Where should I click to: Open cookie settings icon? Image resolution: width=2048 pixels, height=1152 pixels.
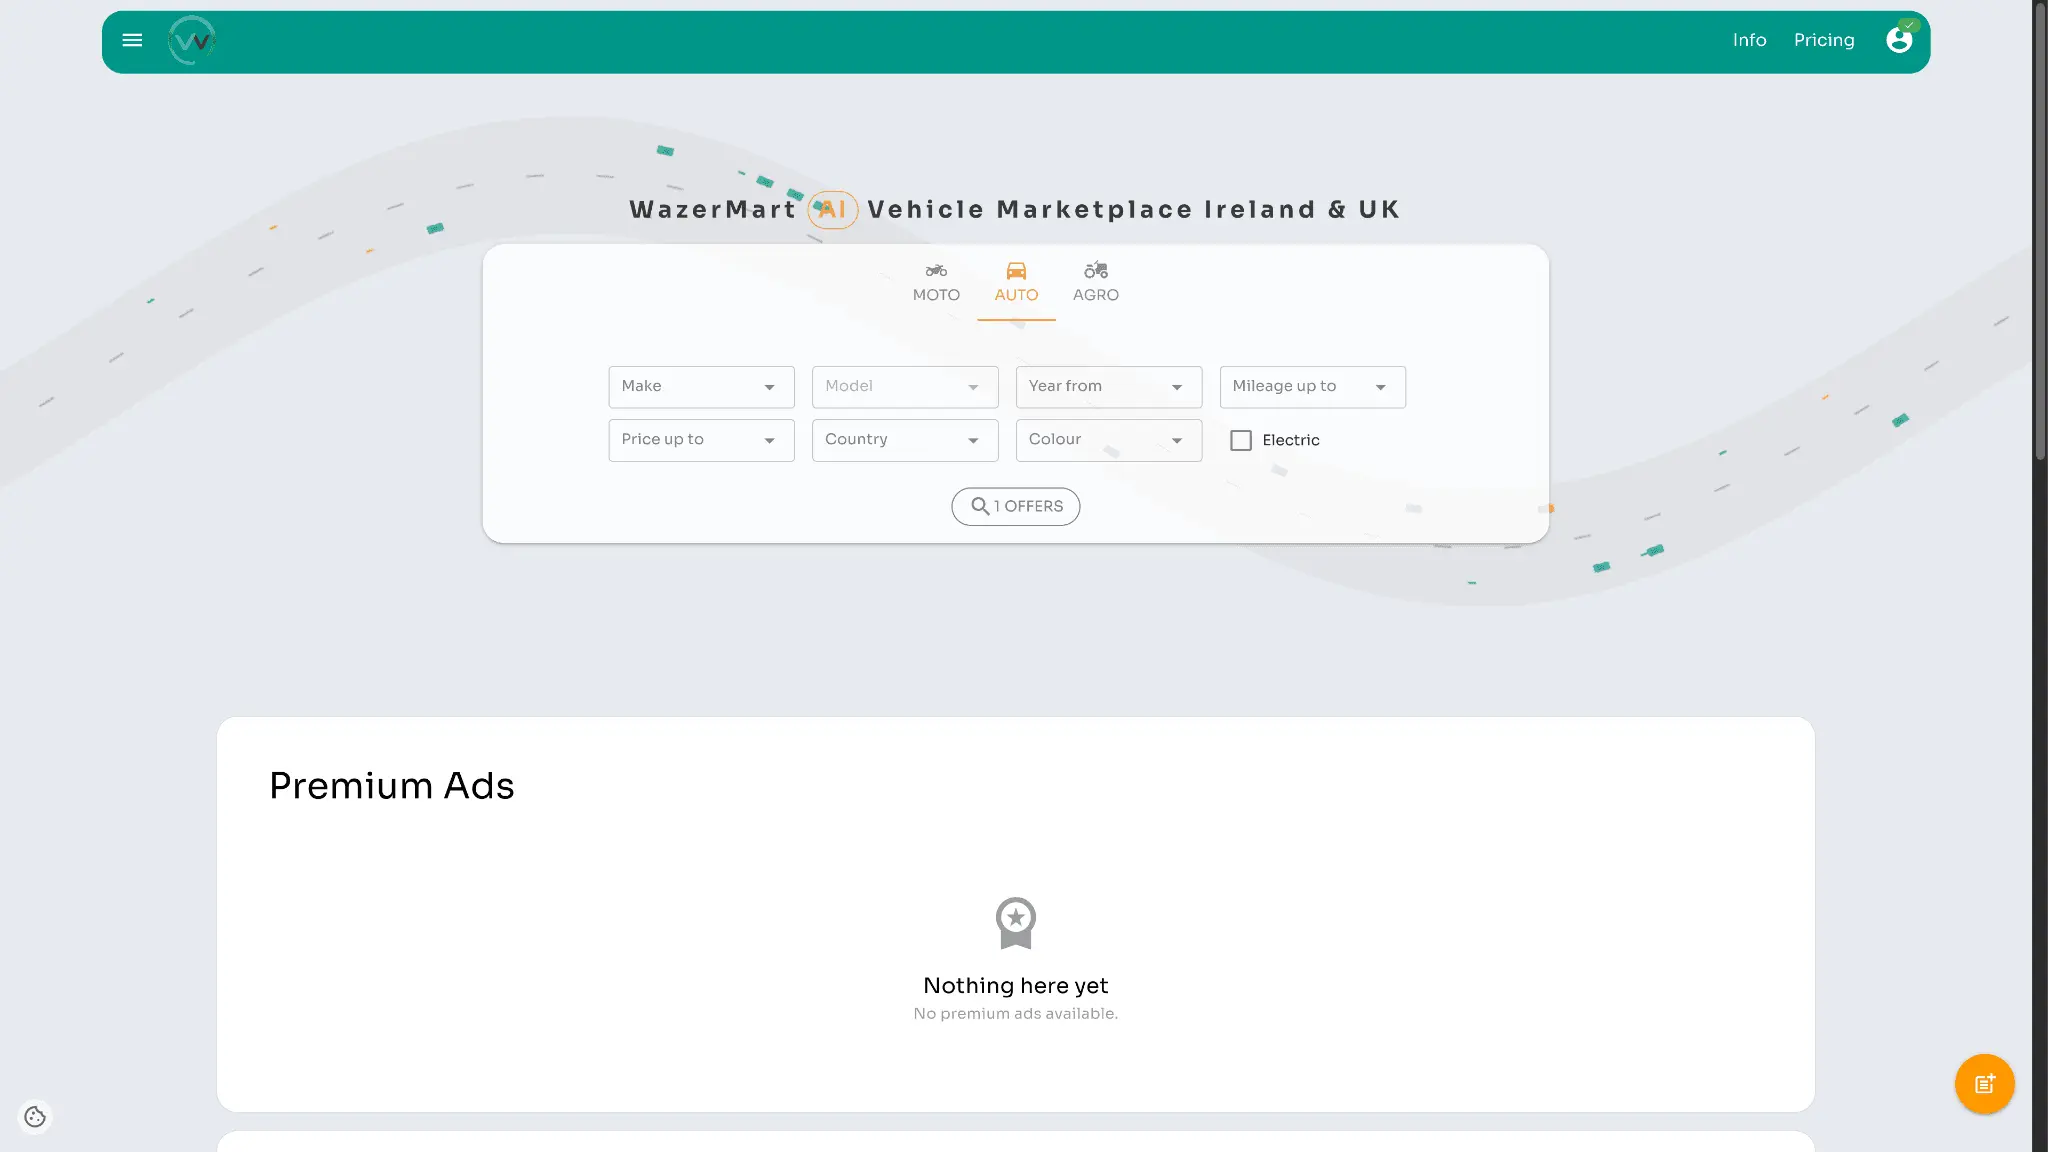pyautogui.click(x=35, y=1117)
